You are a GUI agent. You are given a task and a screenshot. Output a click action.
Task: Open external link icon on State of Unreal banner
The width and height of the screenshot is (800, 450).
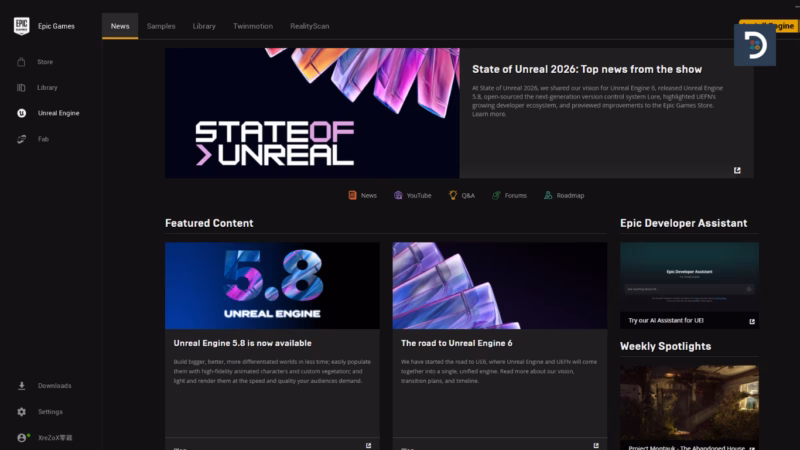737,170
